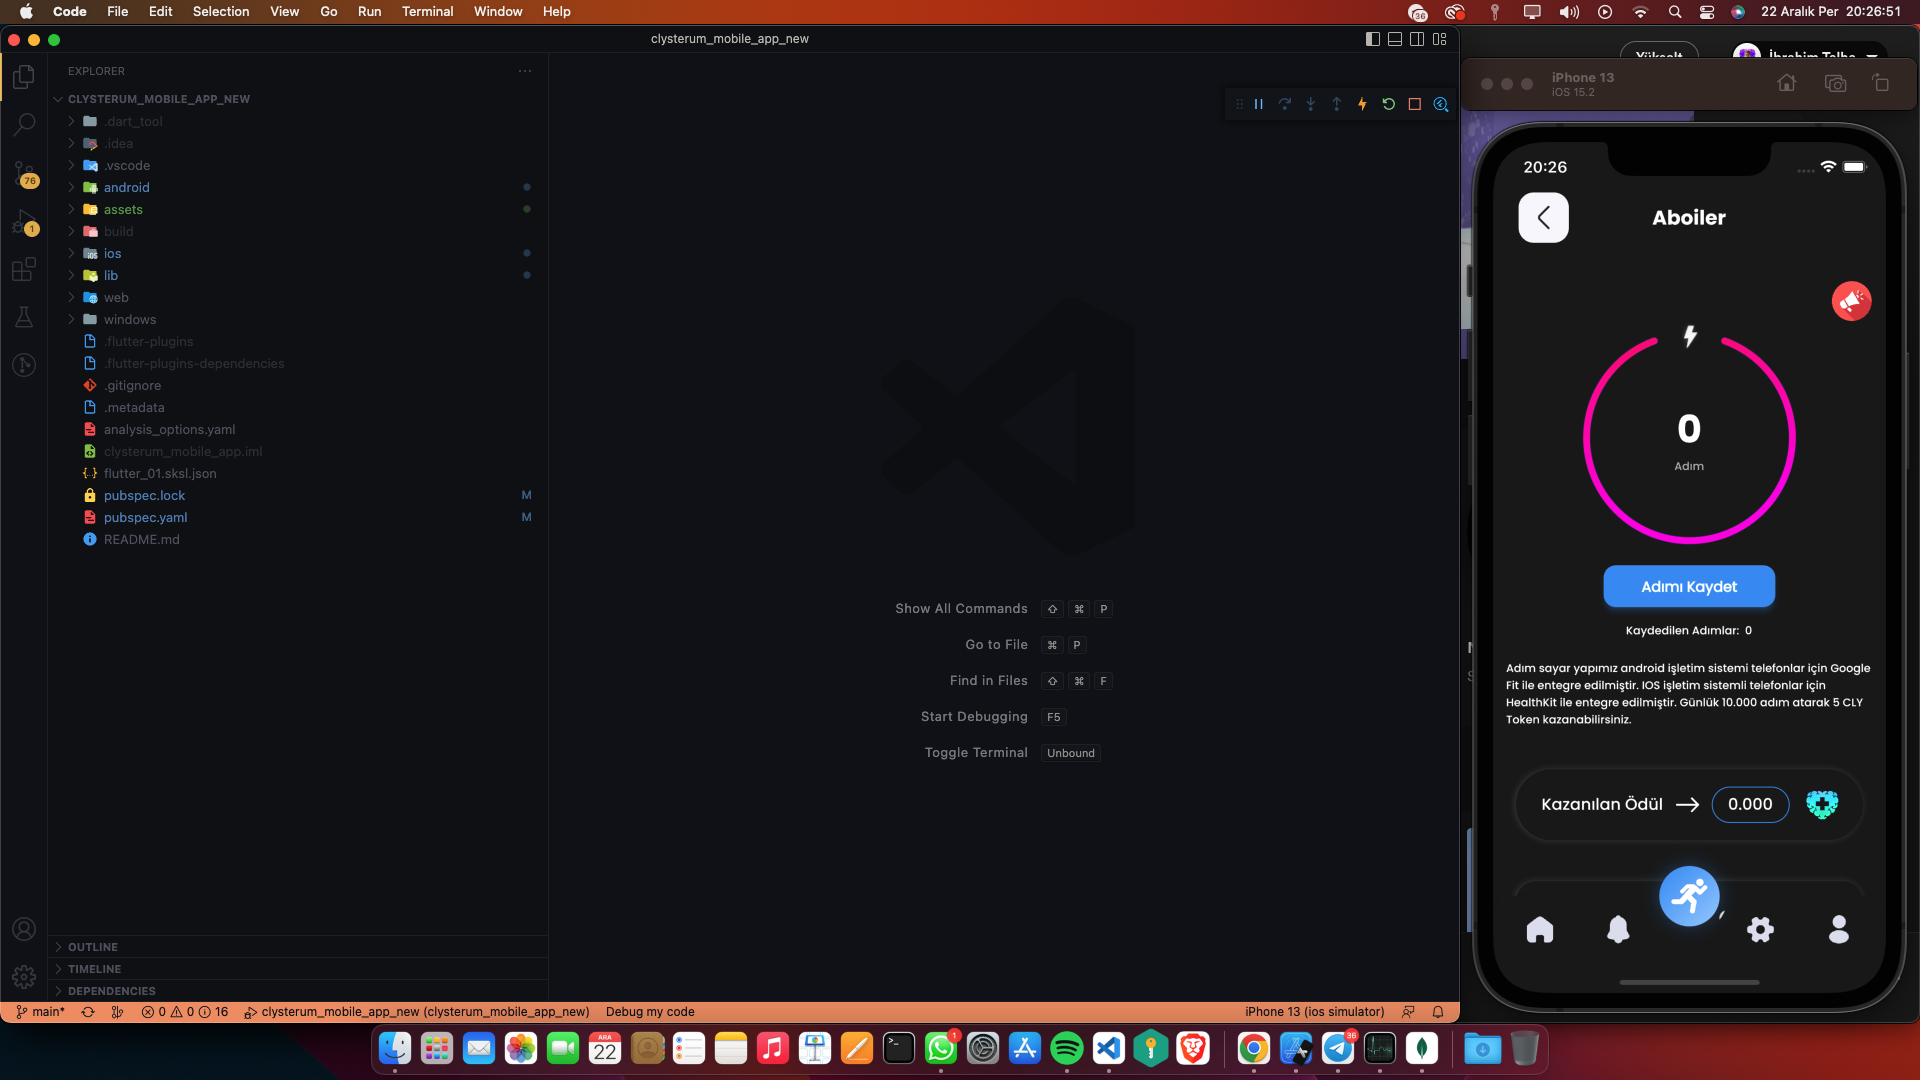Open the Source Control view
Viewport: 1920px width, 1080px height.
point(24,174)
